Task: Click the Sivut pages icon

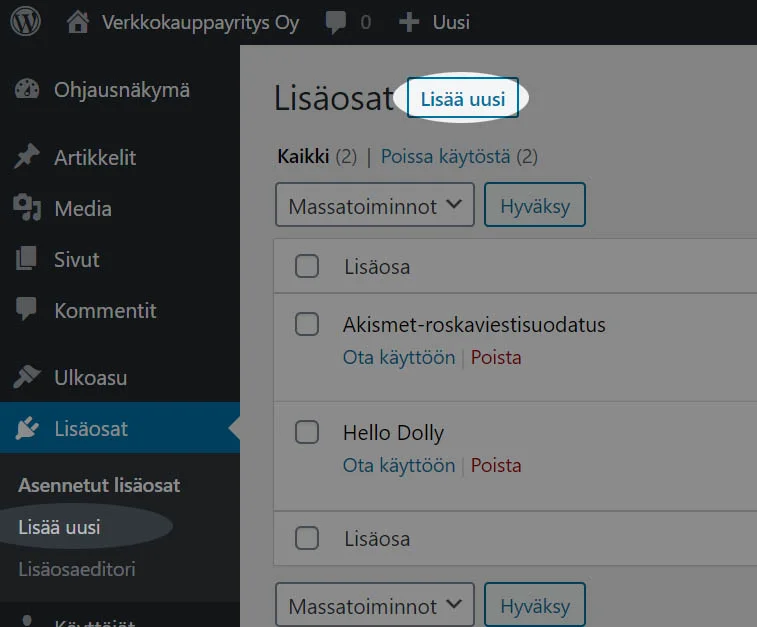Action: 27,259
